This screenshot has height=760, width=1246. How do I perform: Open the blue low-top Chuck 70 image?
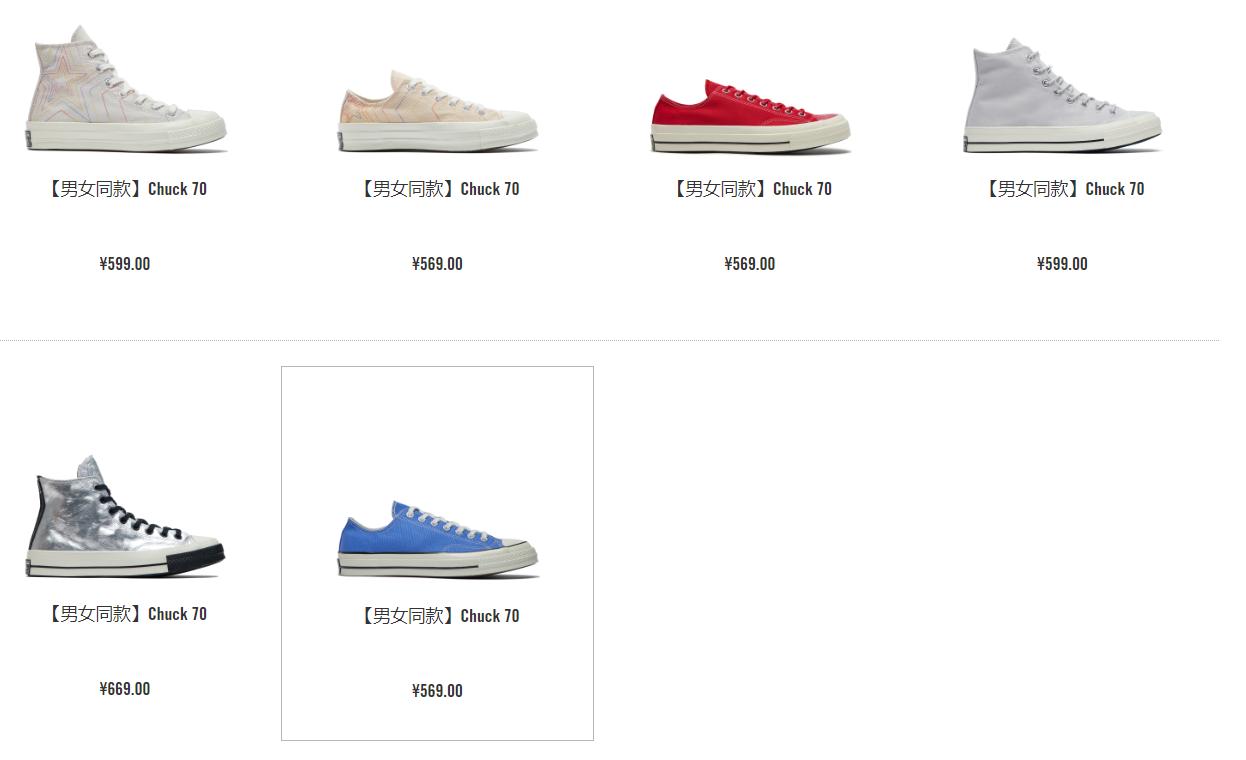[438, 539]
